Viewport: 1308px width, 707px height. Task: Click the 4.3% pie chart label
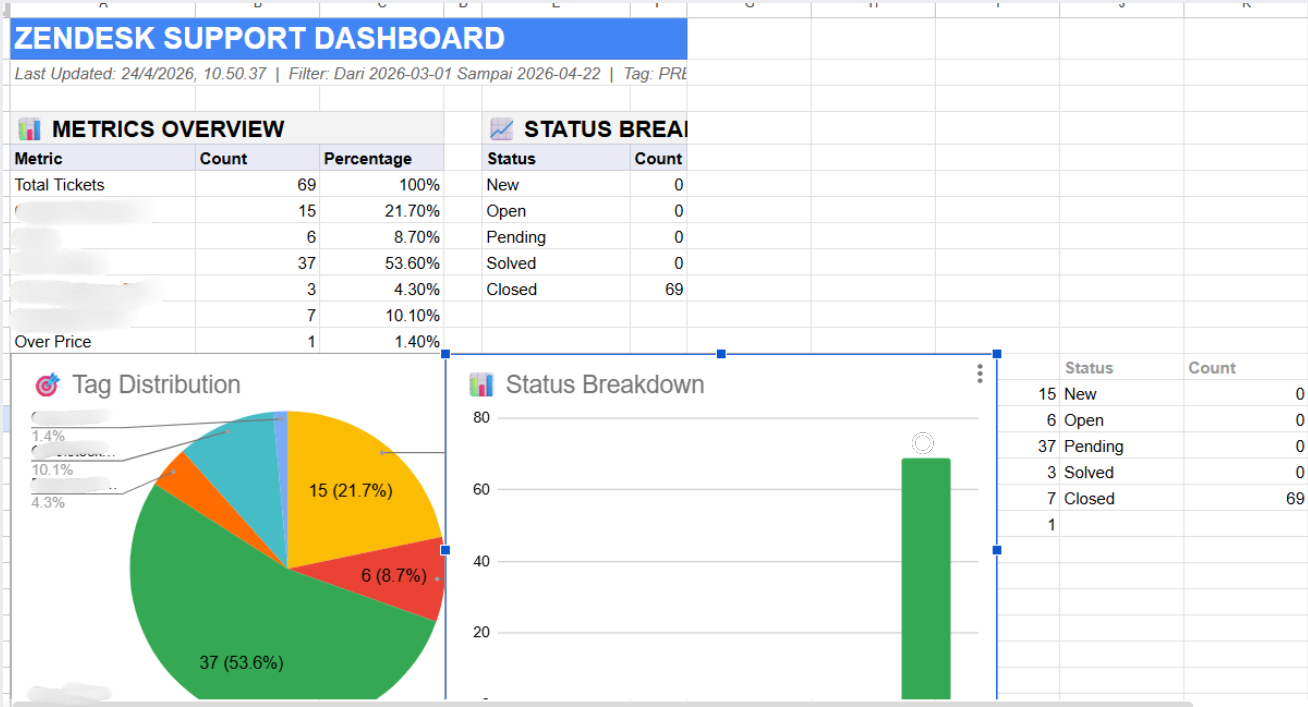click(48, 502)
